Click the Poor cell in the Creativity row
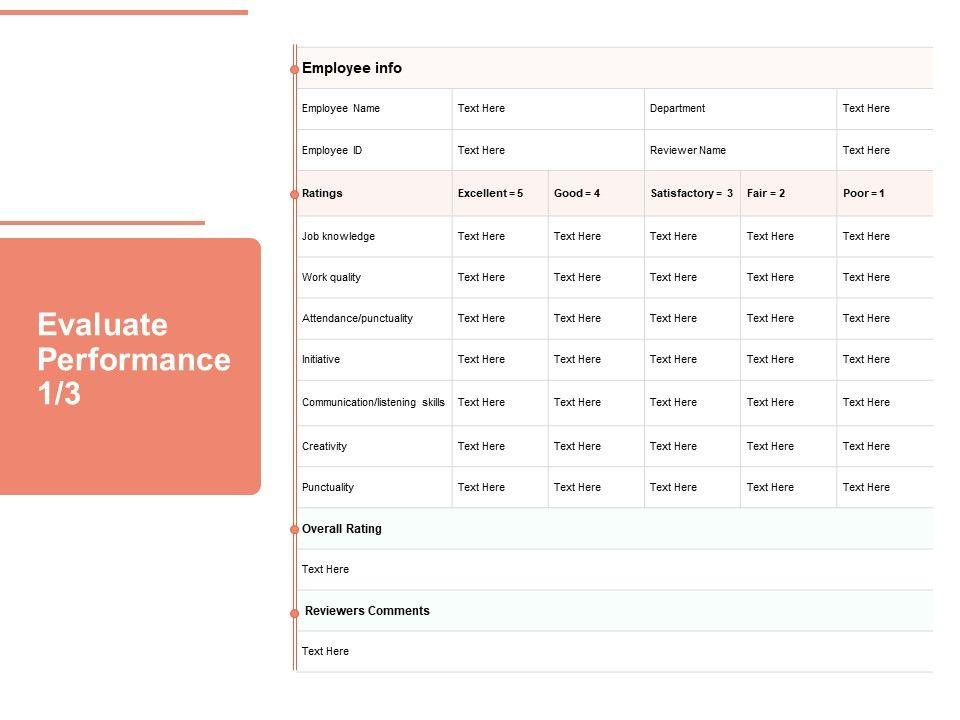 [866, 447]
